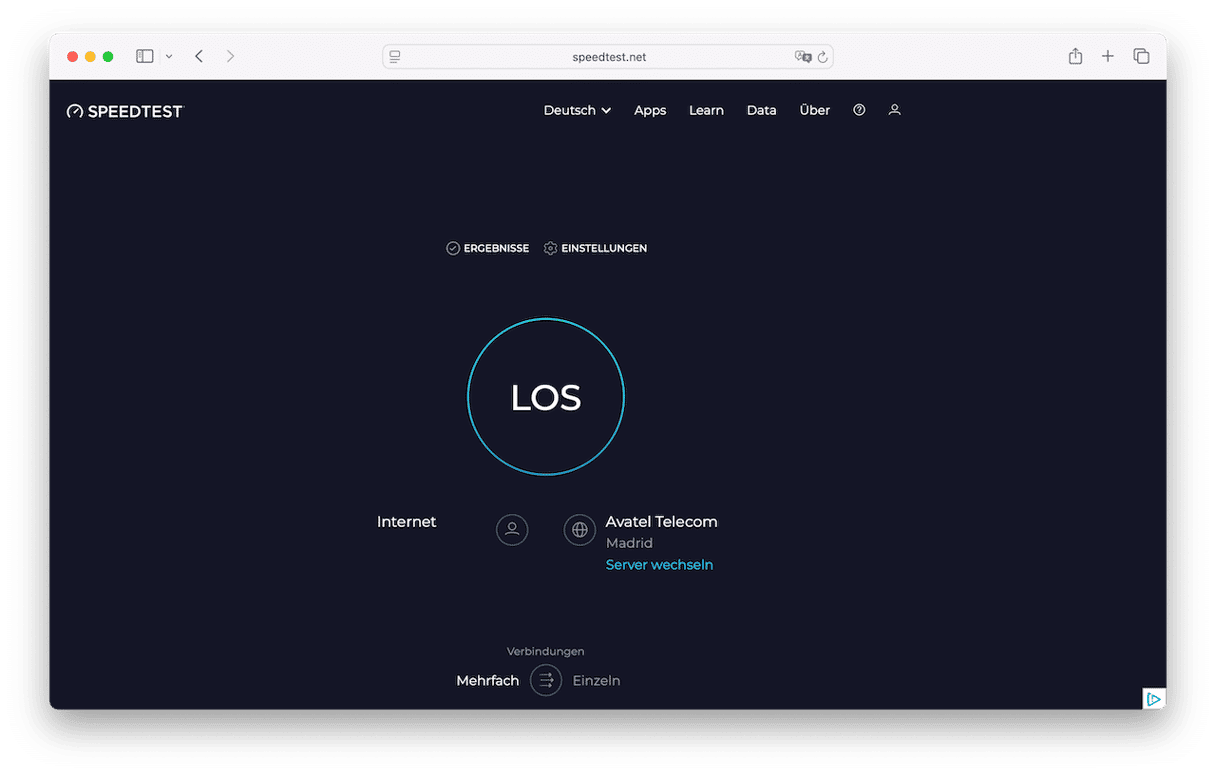Expand the Deutsch language dropdown
Viewport: 1216px width, 775px height.
click(x=577, y=110)
